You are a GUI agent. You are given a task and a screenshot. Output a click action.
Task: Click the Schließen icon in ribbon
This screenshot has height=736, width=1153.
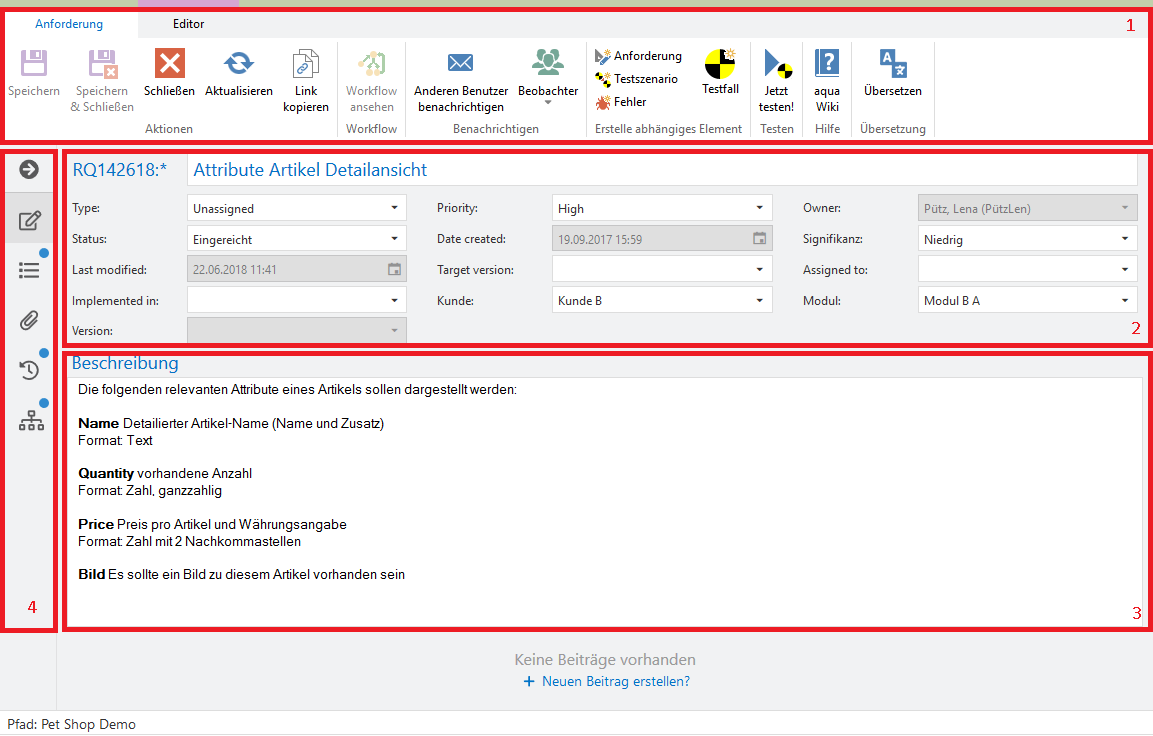coord(169,65)
